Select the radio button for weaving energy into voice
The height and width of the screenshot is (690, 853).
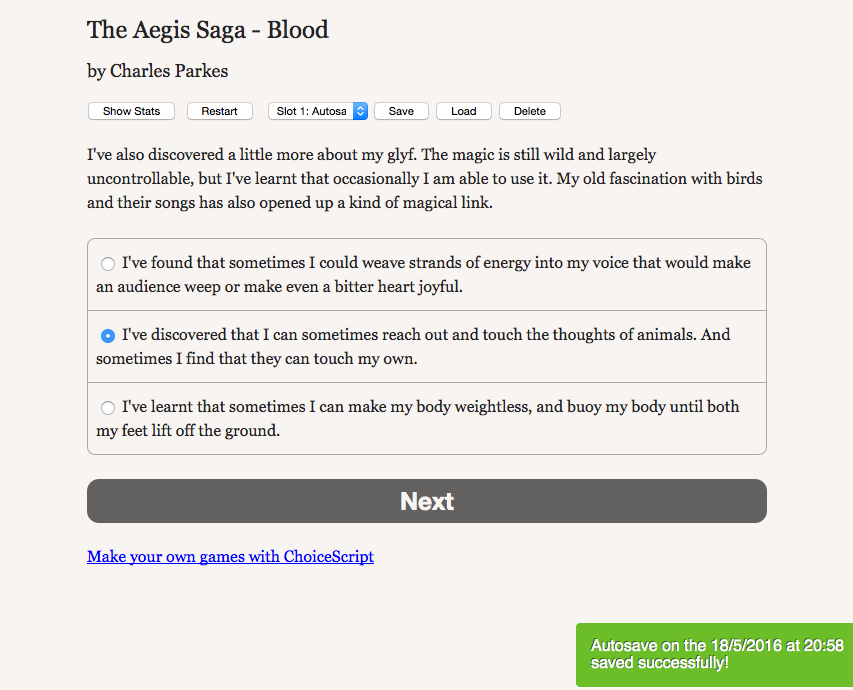108,264
